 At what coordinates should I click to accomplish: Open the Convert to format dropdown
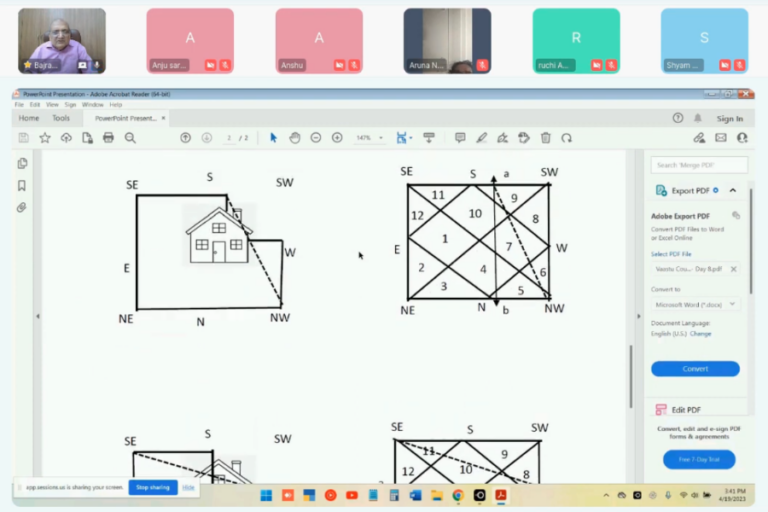696,305
